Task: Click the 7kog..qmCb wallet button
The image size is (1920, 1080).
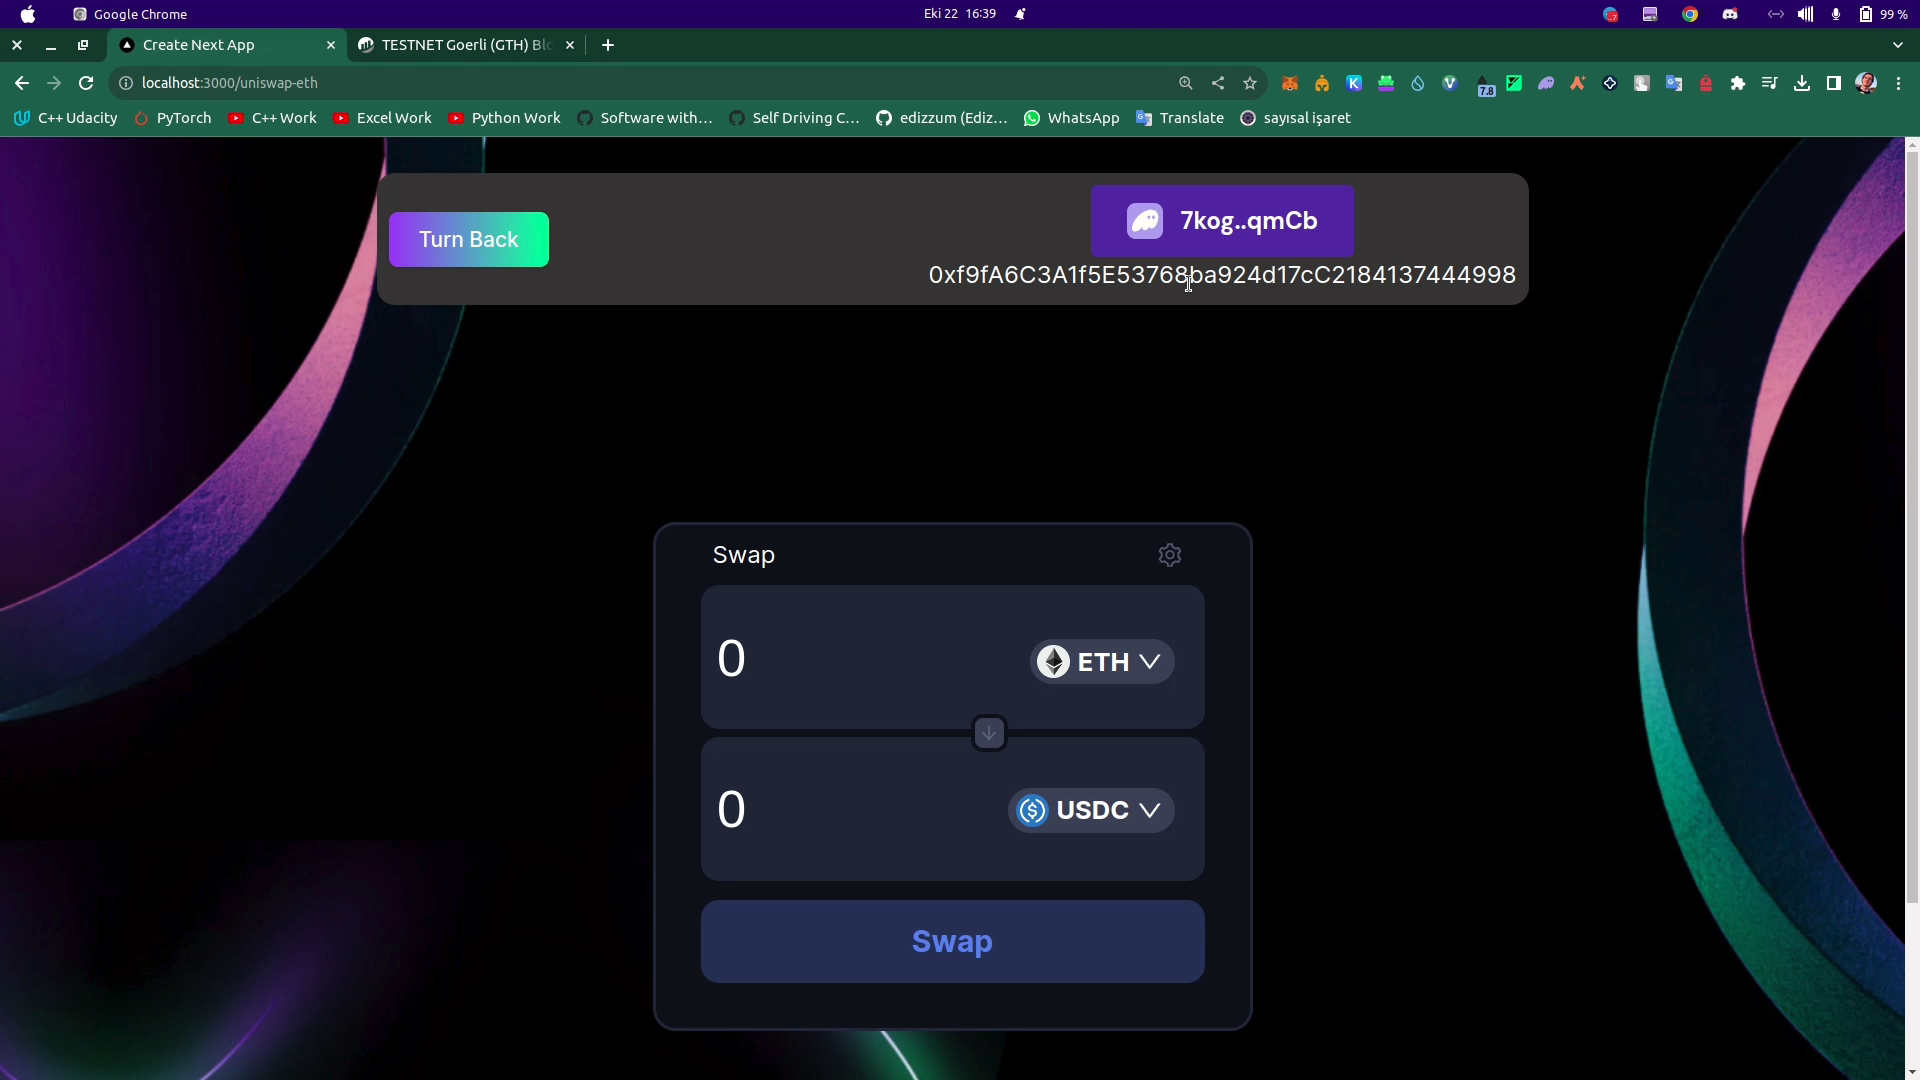Action: click(1222, 221)
